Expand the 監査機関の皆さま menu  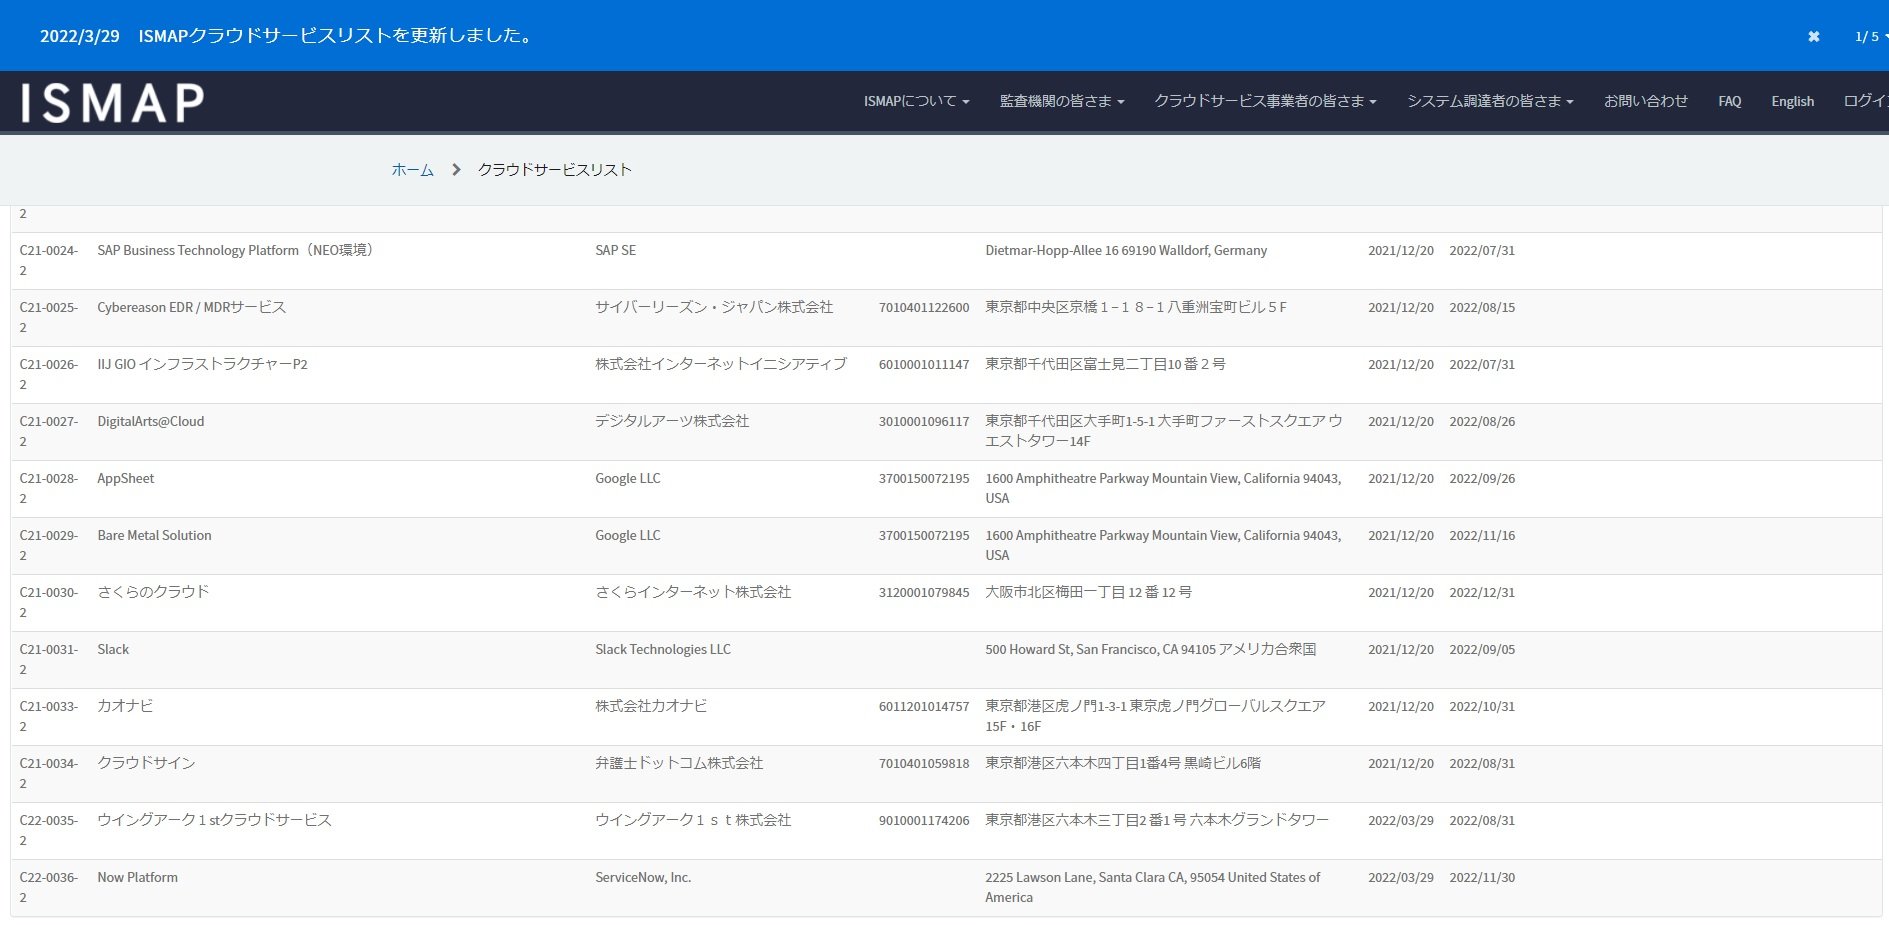point(1062,101)
